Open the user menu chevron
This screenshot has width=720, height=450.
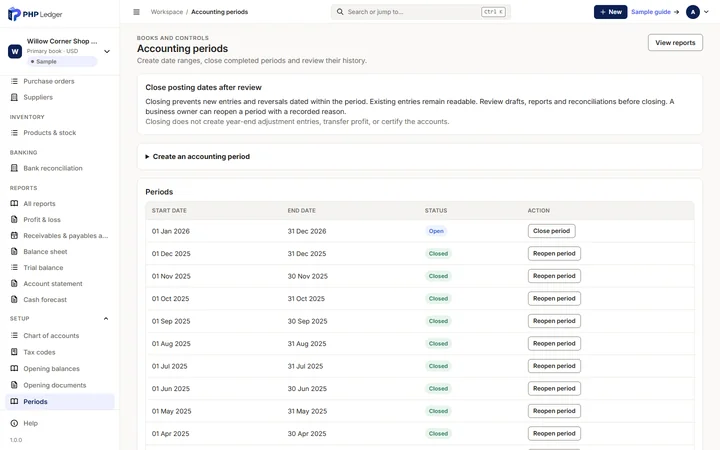point(706,12)
